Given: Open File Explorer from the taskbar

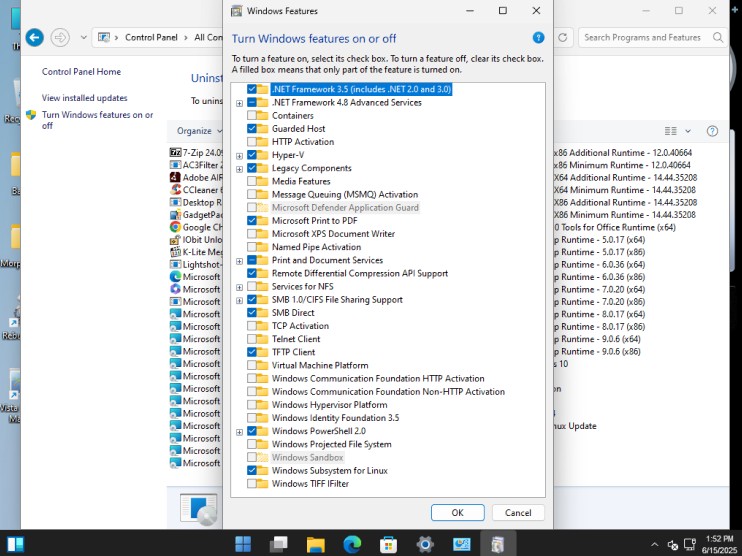Looking at the screenshot, I should [x=316, y=544].
